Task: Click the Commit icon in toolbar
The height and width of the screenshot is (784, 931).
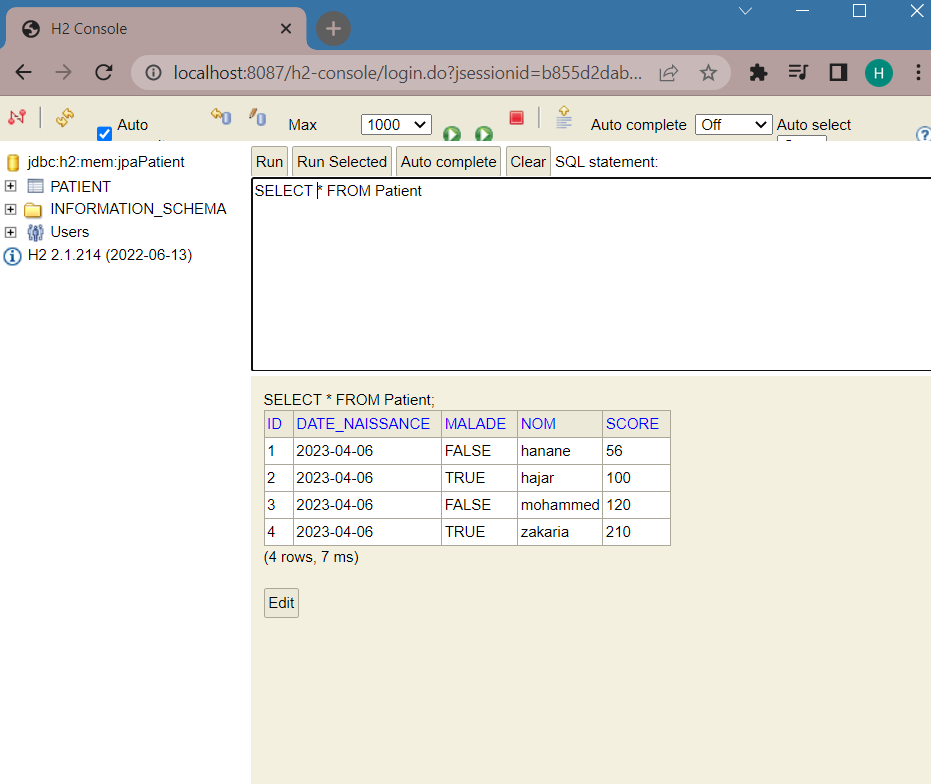Action: 257,116
